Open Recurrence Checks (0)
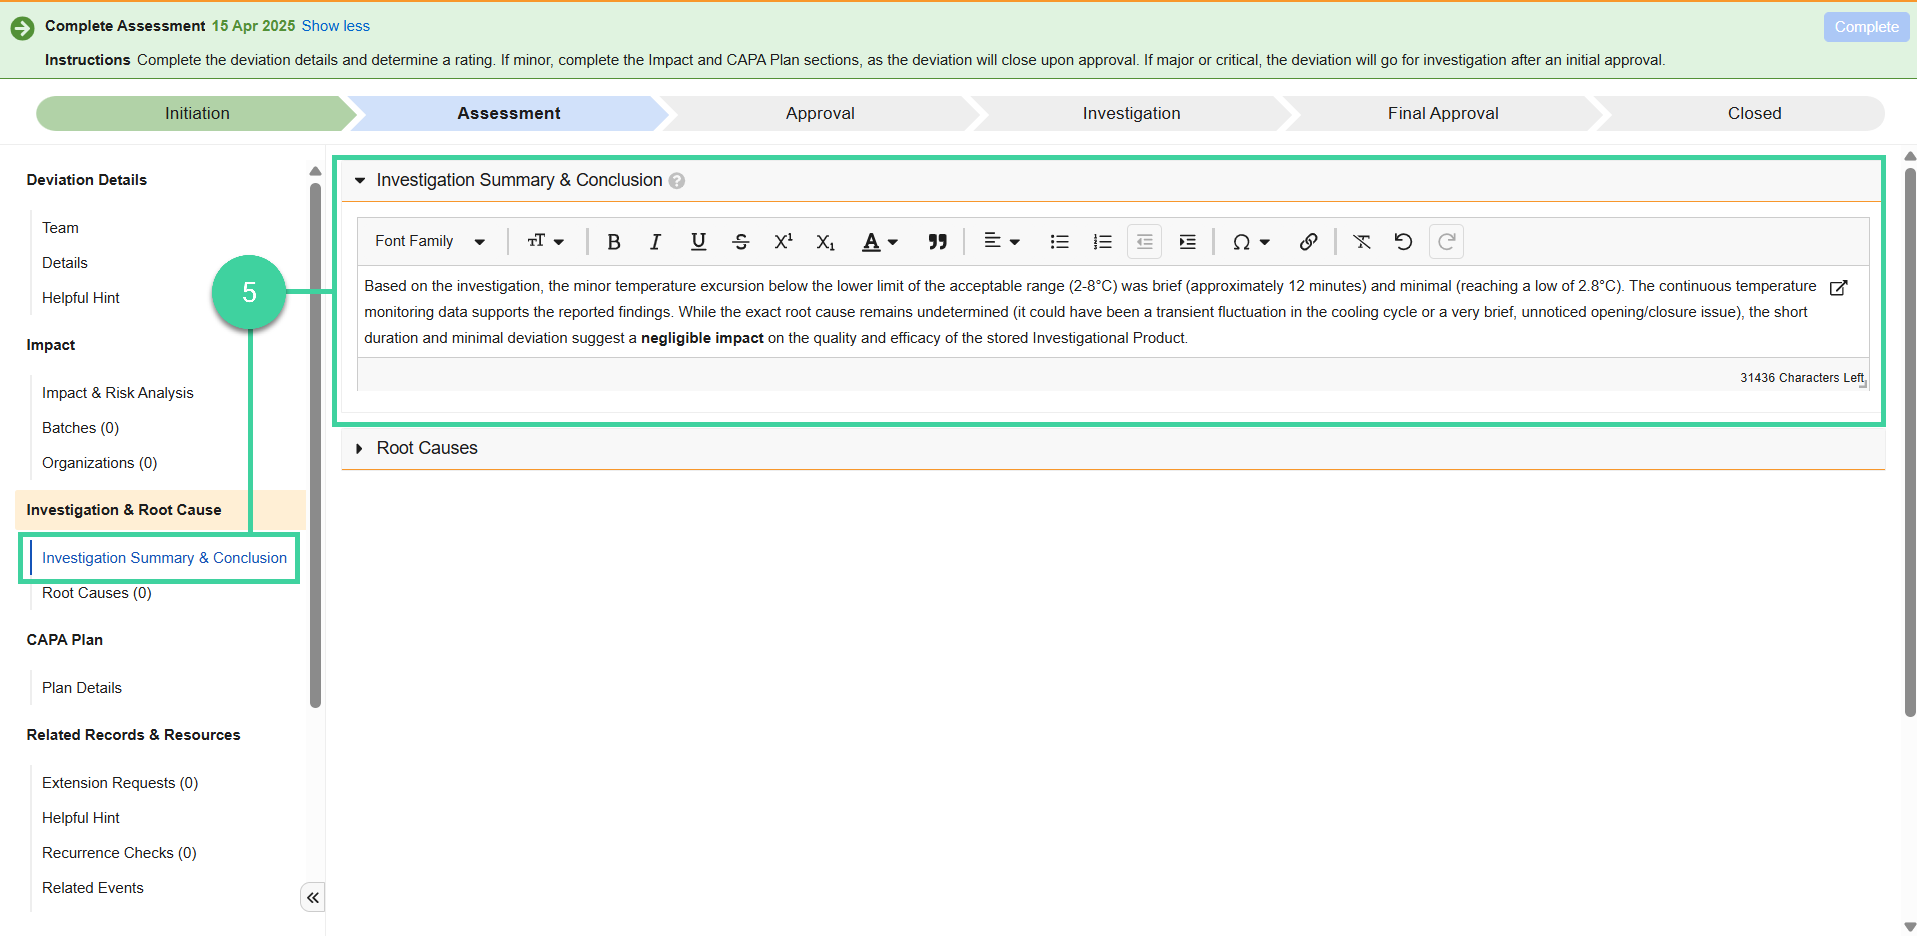Image resolution: width=1917 pixels, height=936 pixels. pyautogui.click(x=119, y=853)
